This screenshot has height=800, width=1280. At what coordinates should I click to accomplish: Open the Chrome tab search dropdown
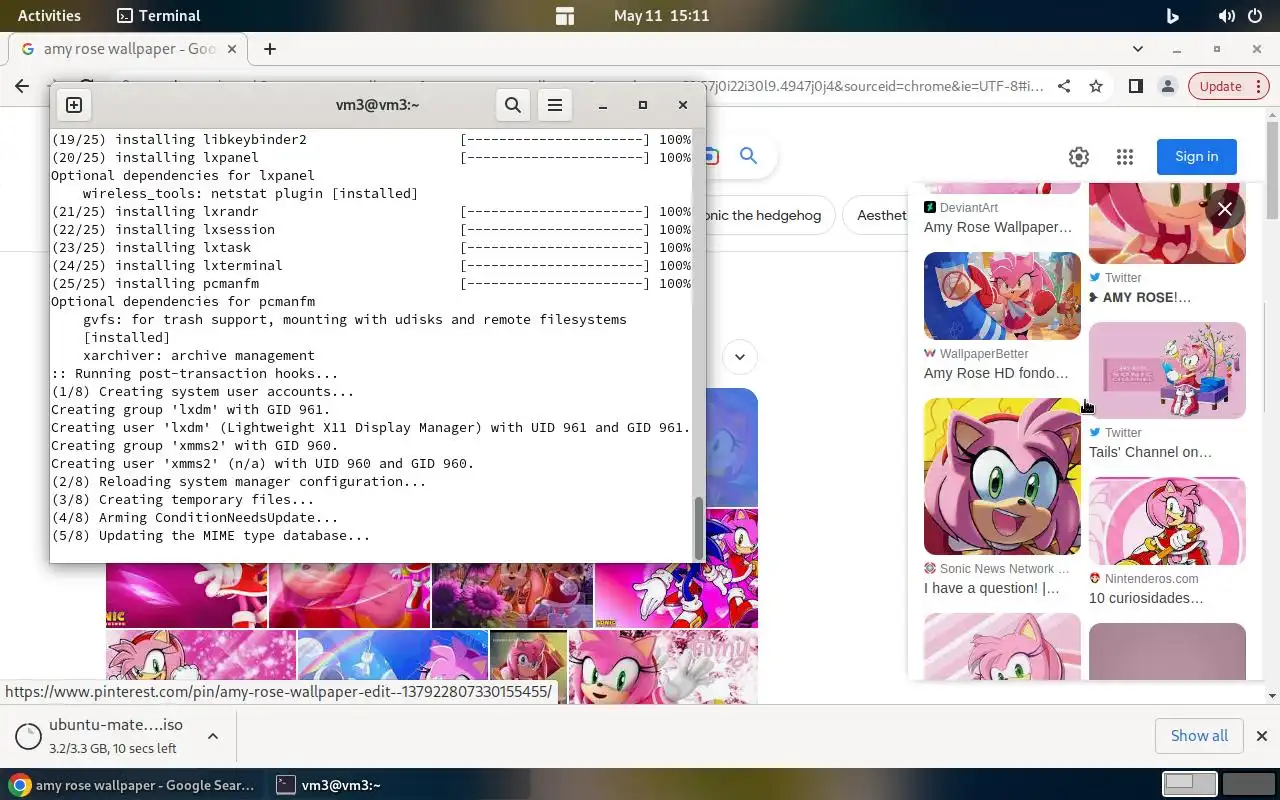click(1138, 48)
